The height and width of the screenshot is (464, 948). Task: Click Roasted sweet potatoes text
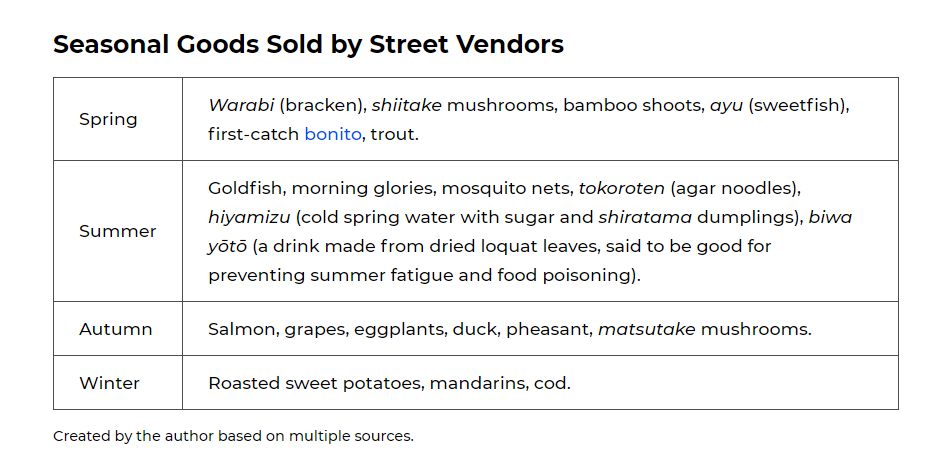click(x=314, y=384)
